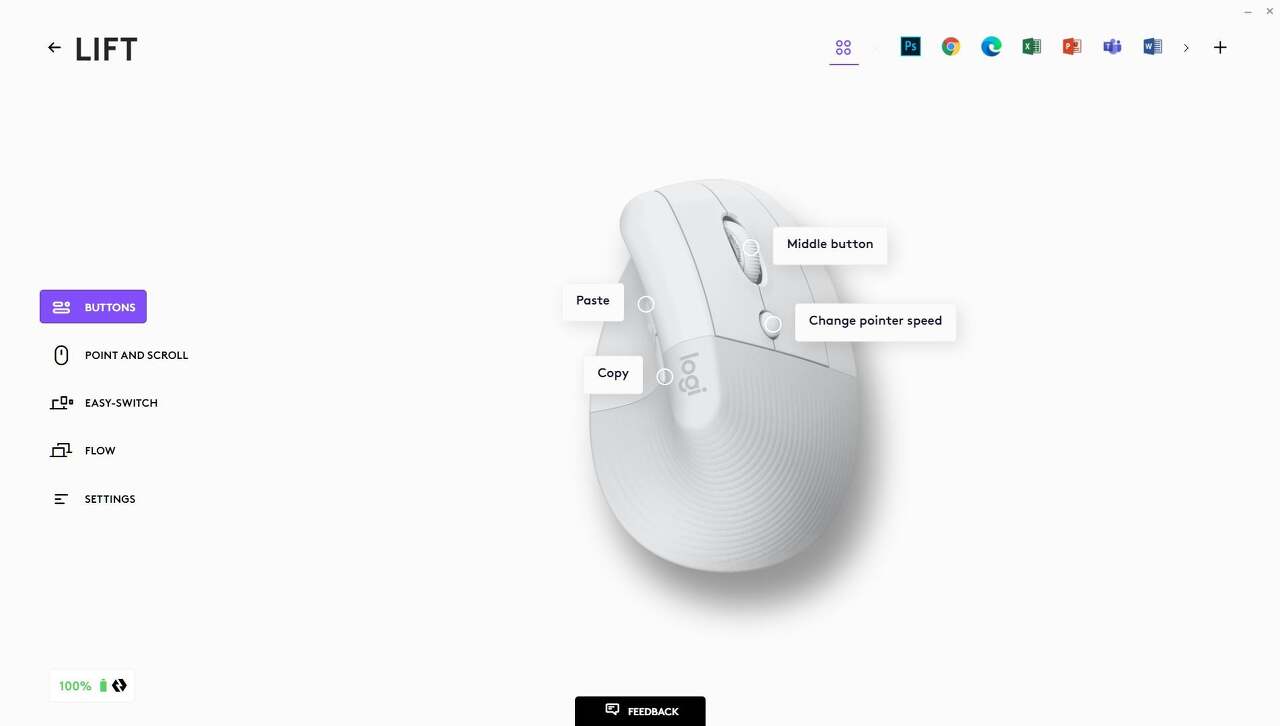Open the Excel application profile
The height and width of the screenshot is (726, 1280).
click(1032, 47)
